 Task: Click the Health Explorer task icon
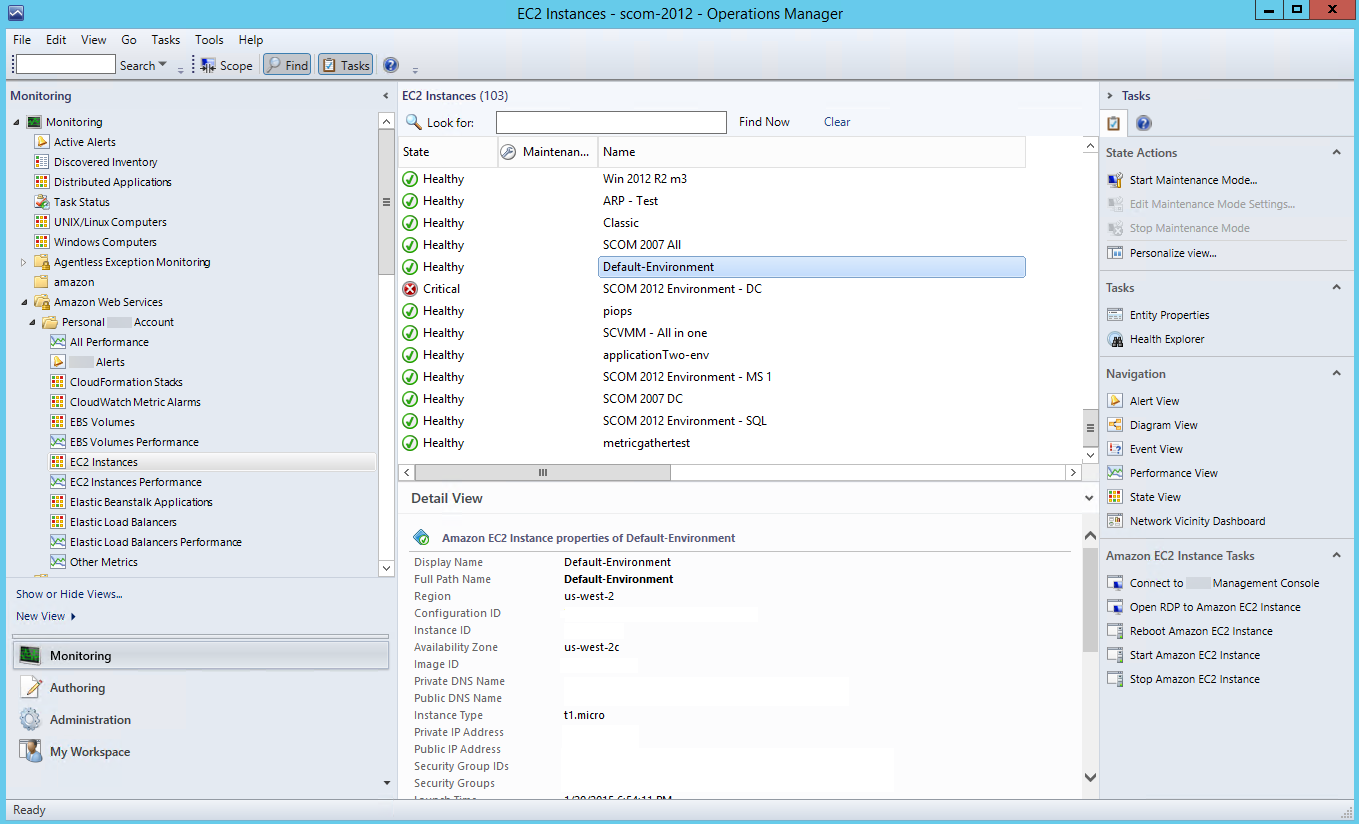[x=1115, y=339]
